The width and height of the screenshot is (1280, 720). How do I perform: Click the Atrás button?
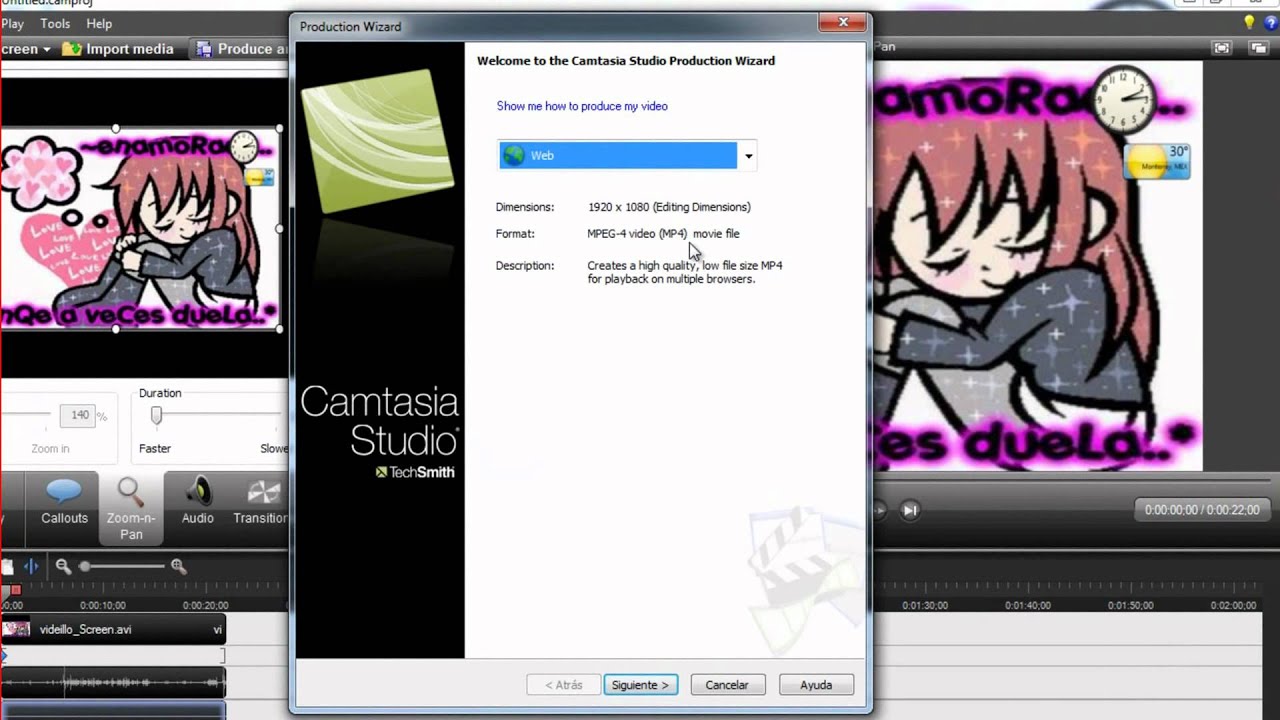[563, 685]
